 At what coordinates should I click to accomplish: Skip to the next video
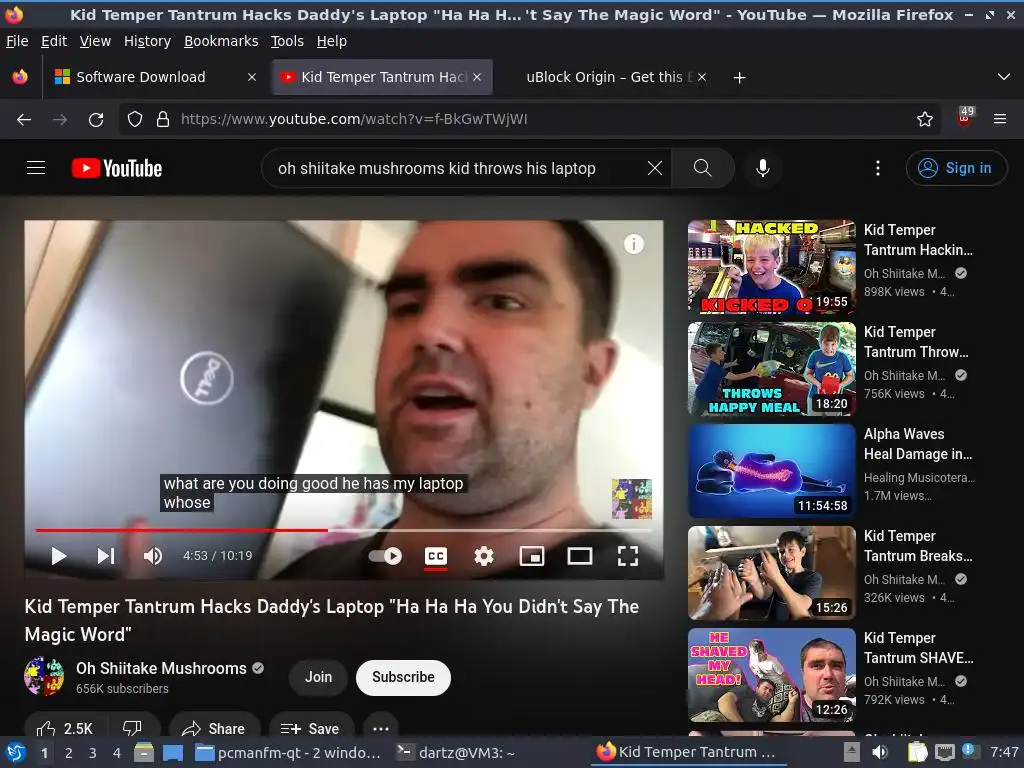[106, 556]
